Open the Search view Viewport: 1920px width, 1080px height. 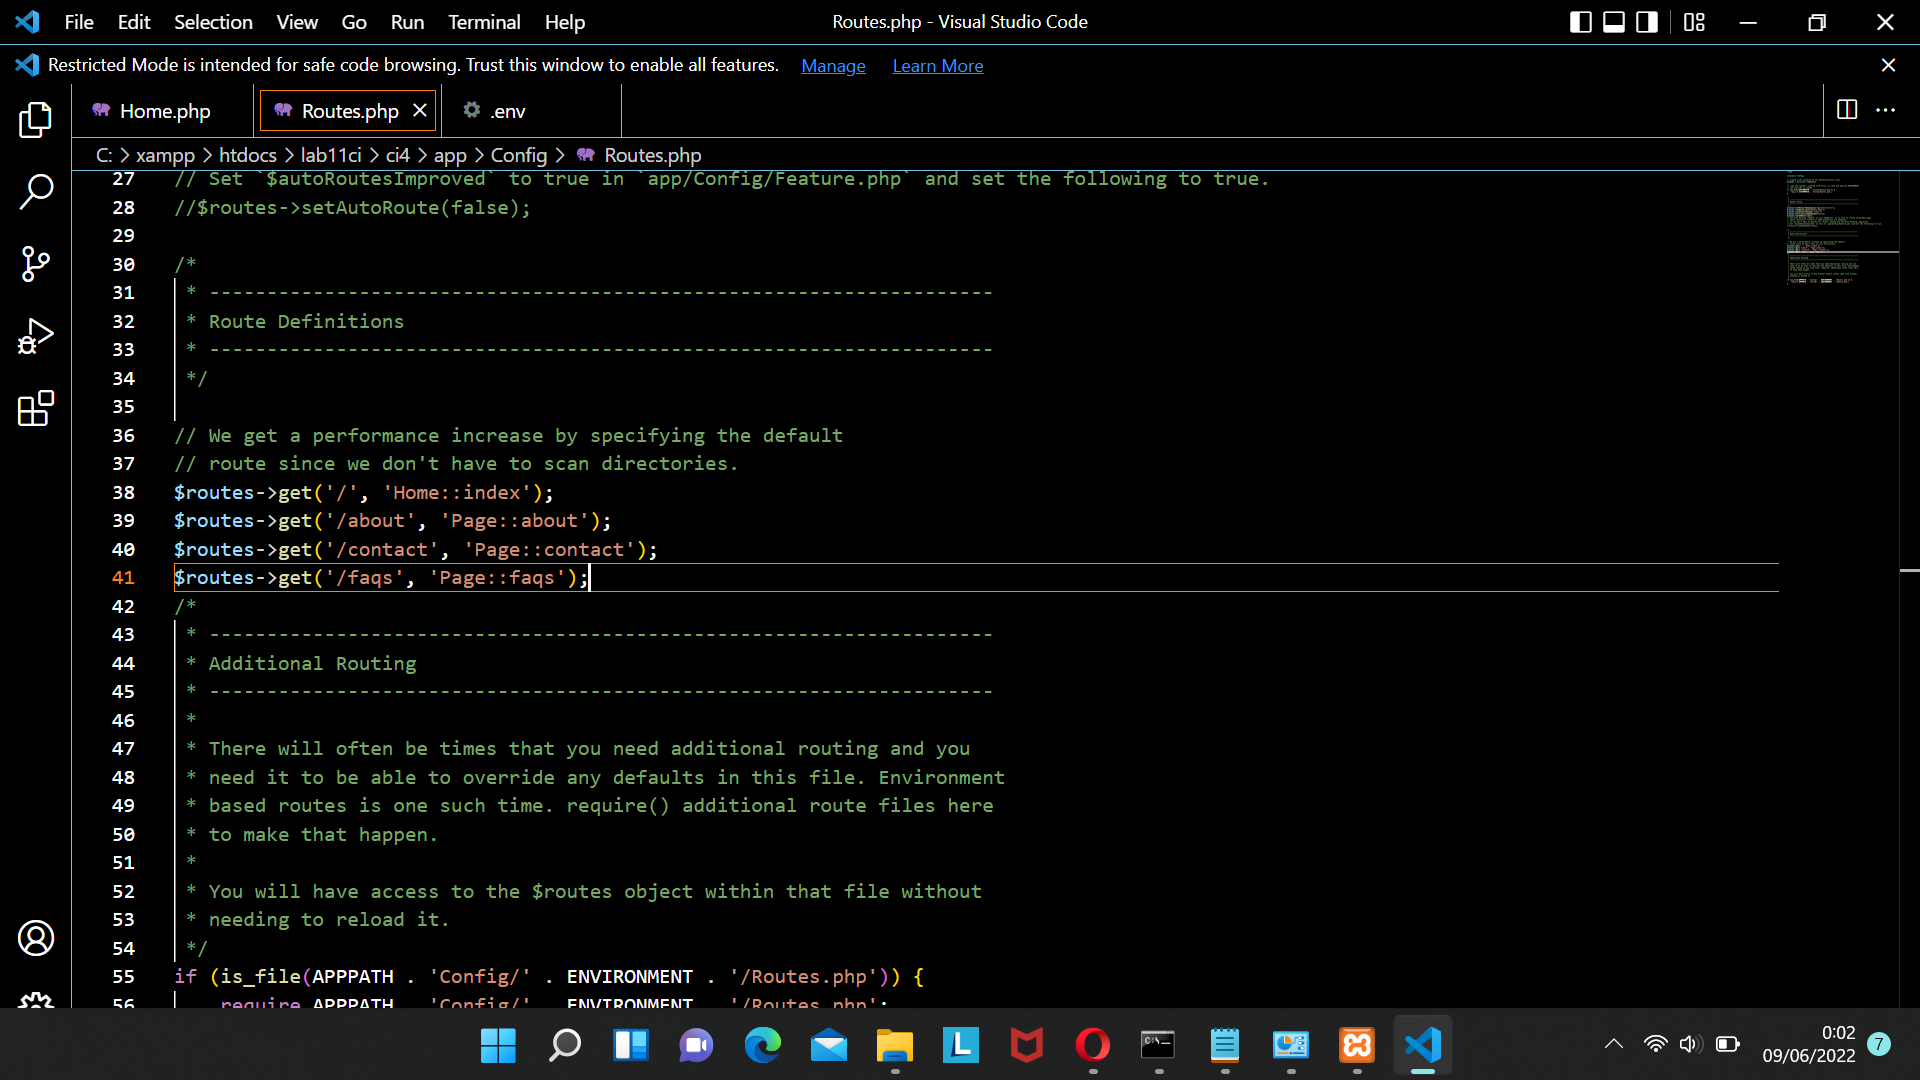pyautogui.click(x=35, y=192)
